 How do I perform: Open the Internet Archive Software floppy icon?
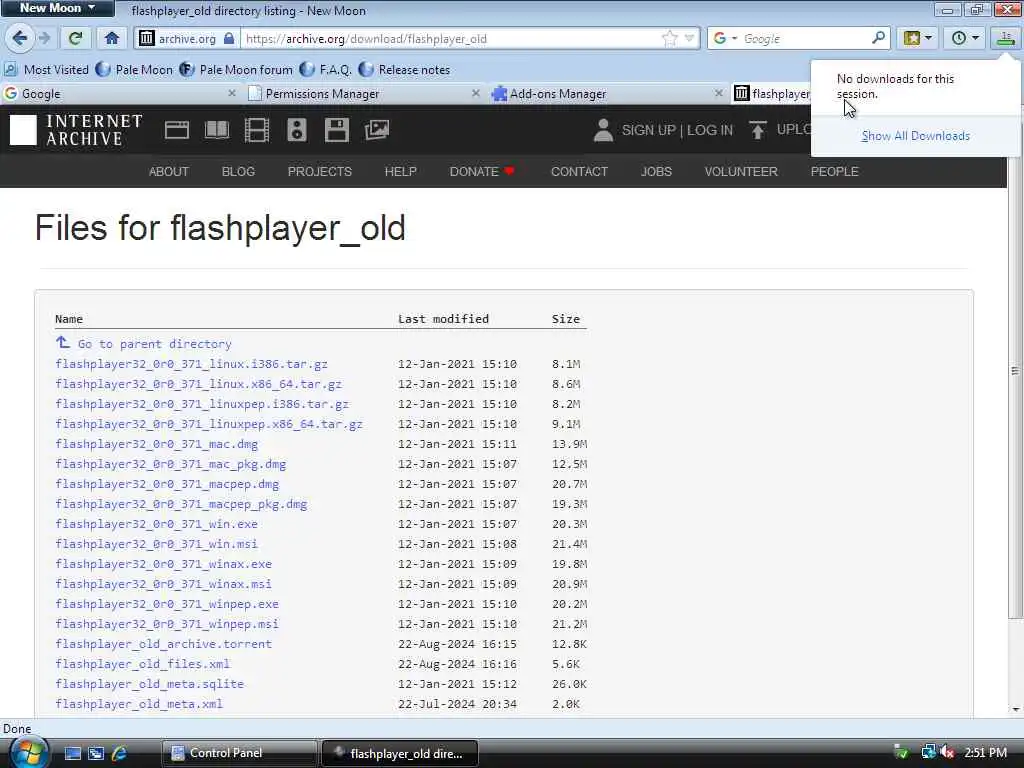(337, 130)
